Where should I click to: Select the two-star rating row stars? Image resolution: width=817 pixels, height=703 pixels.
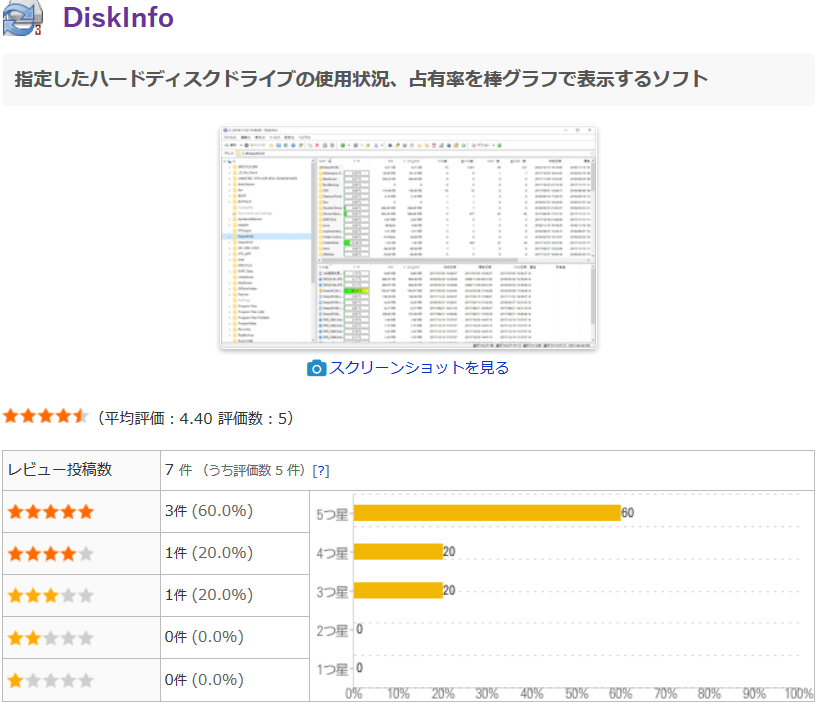coord(51,638)
